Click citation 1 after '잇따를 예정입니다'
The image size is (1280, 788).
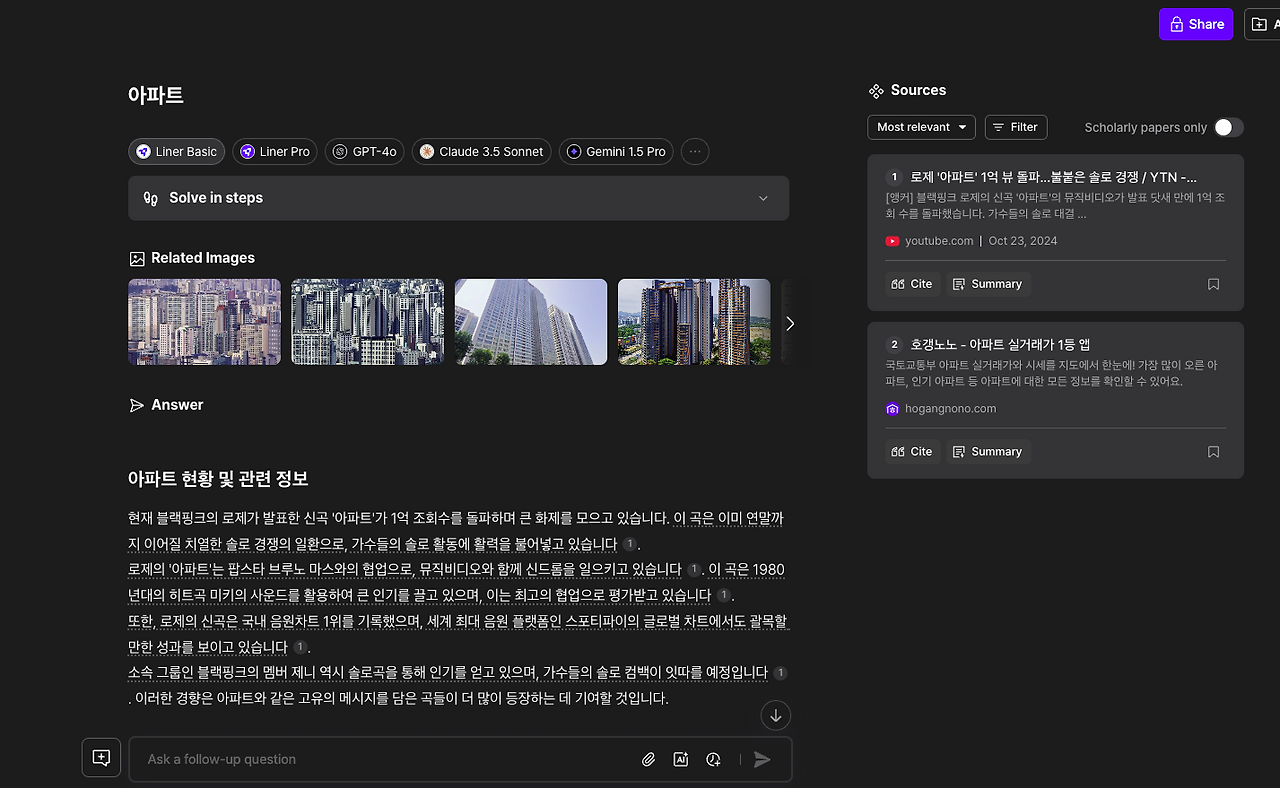[x=780, y=673]
